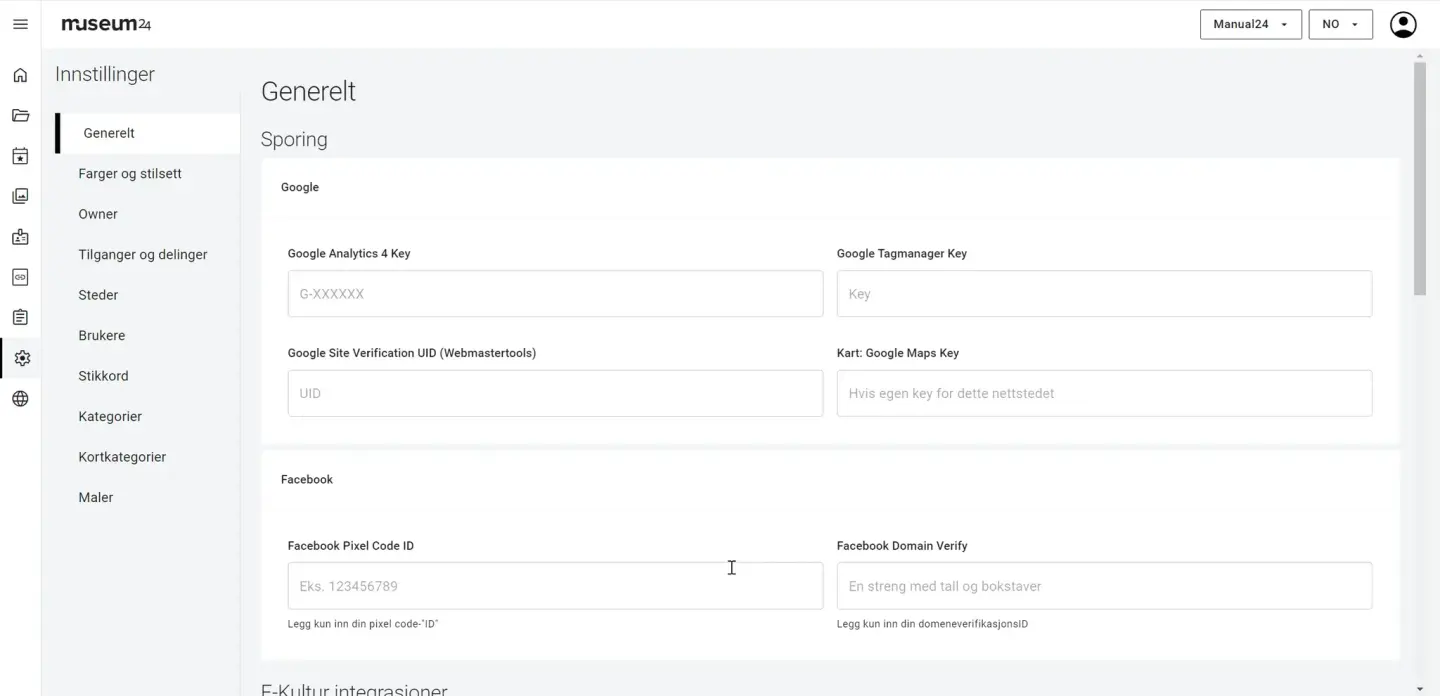Click the link box icon in sidebar

[x=20, y=277]
